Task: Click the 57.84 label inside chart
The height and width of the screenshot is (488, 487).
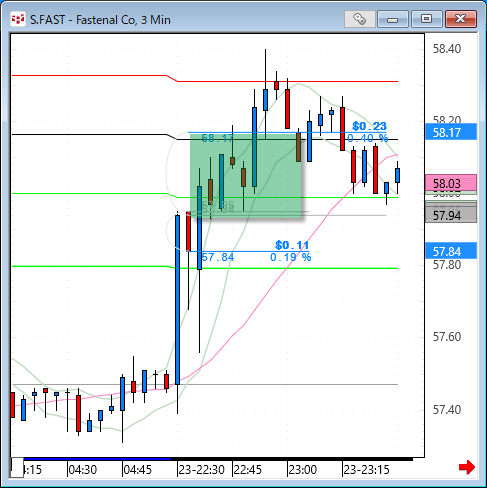Action: tap(218, 257)
